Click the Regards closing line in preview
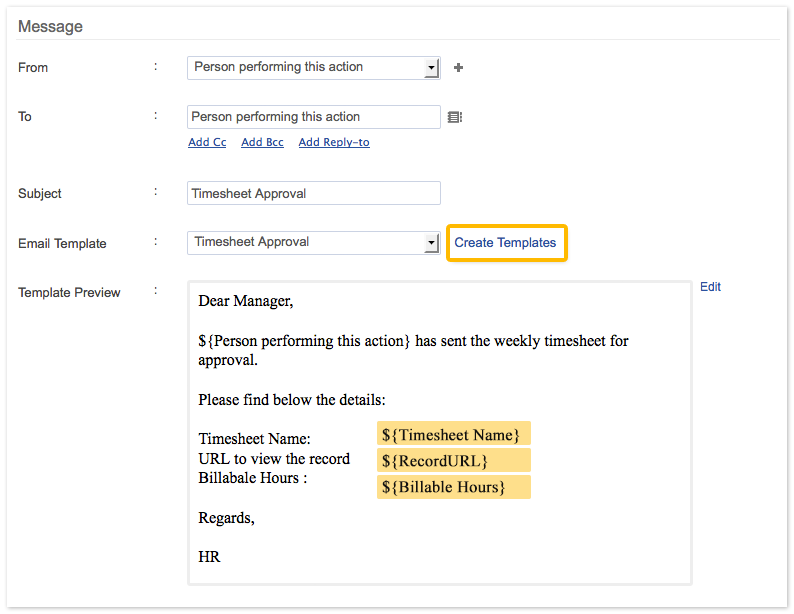 (x=226, y=518)
